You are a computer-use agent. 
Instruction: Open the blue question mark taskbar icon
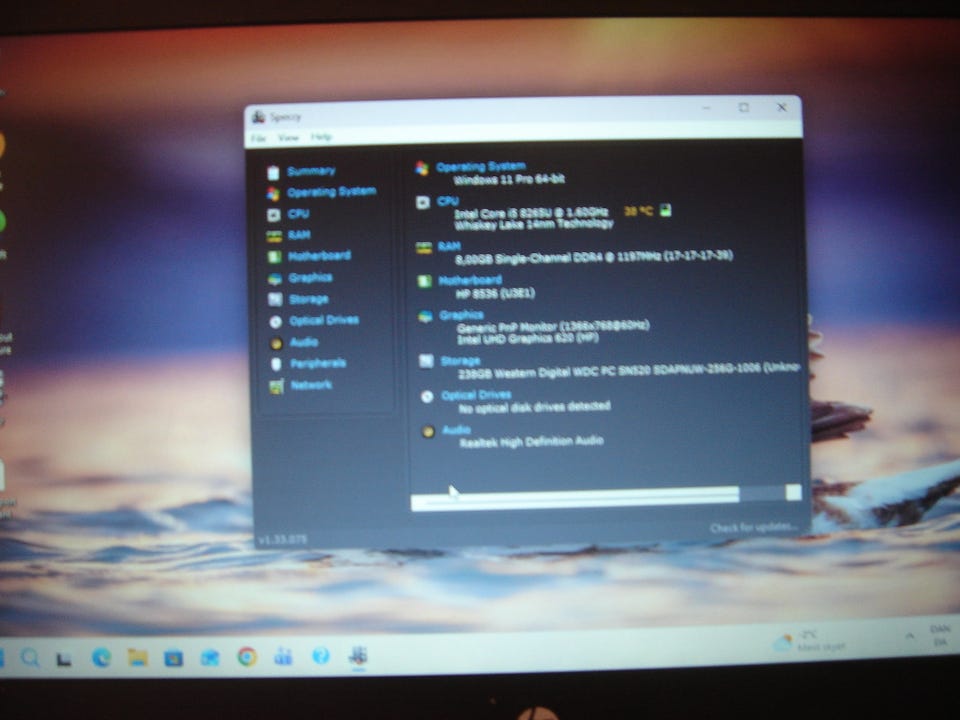click(321, 656)
